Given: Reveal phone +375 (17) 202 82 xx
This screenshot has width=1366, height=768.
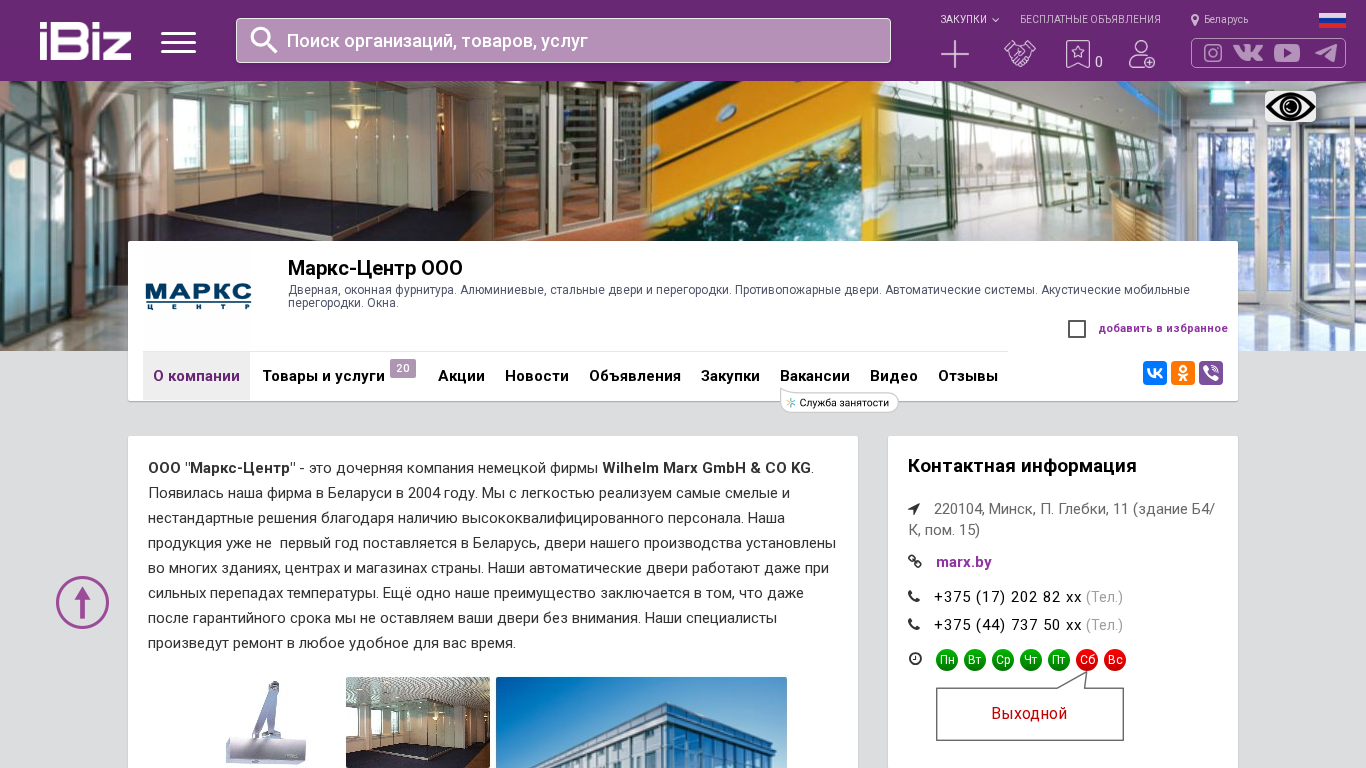Looking at the screenshot, I should click(x=1008, y=597).
